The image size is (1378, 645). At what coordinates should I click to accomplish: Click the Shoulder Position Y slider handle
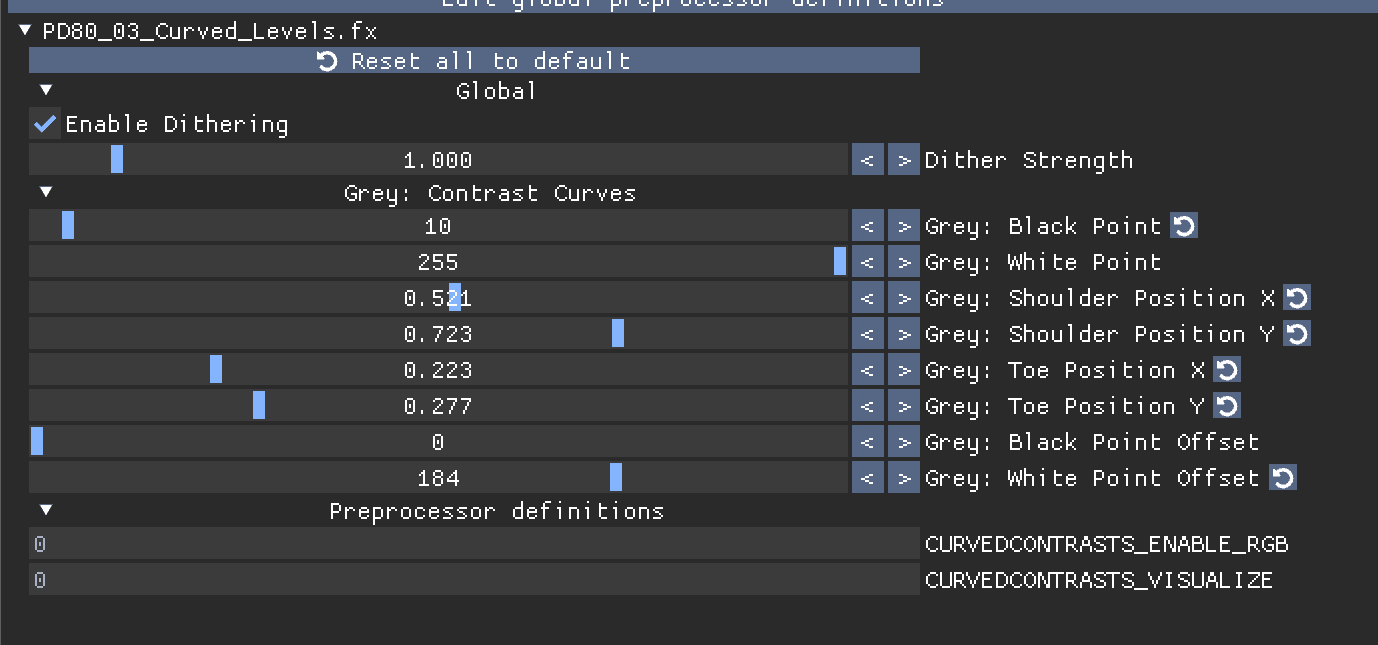click(x=618, y=334)
